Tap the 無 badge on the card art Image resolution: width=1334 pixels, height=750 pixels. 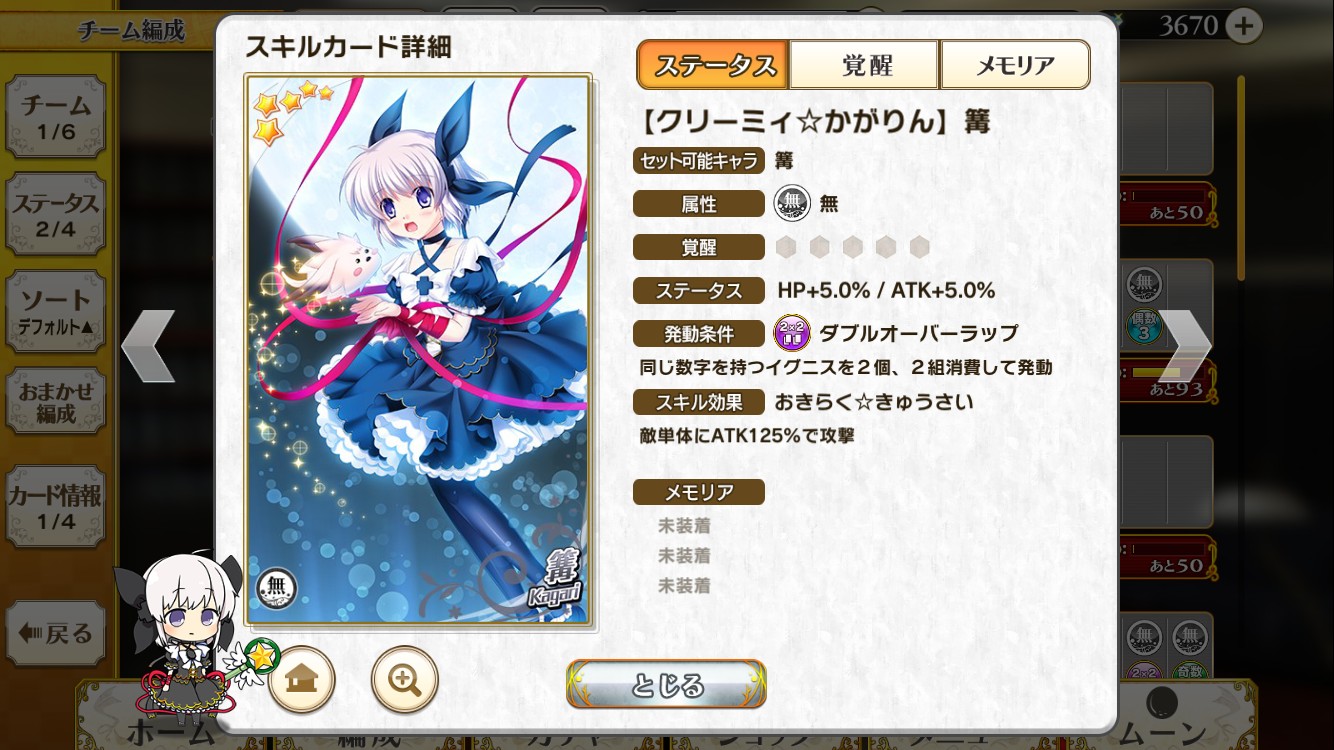(277, 588)
